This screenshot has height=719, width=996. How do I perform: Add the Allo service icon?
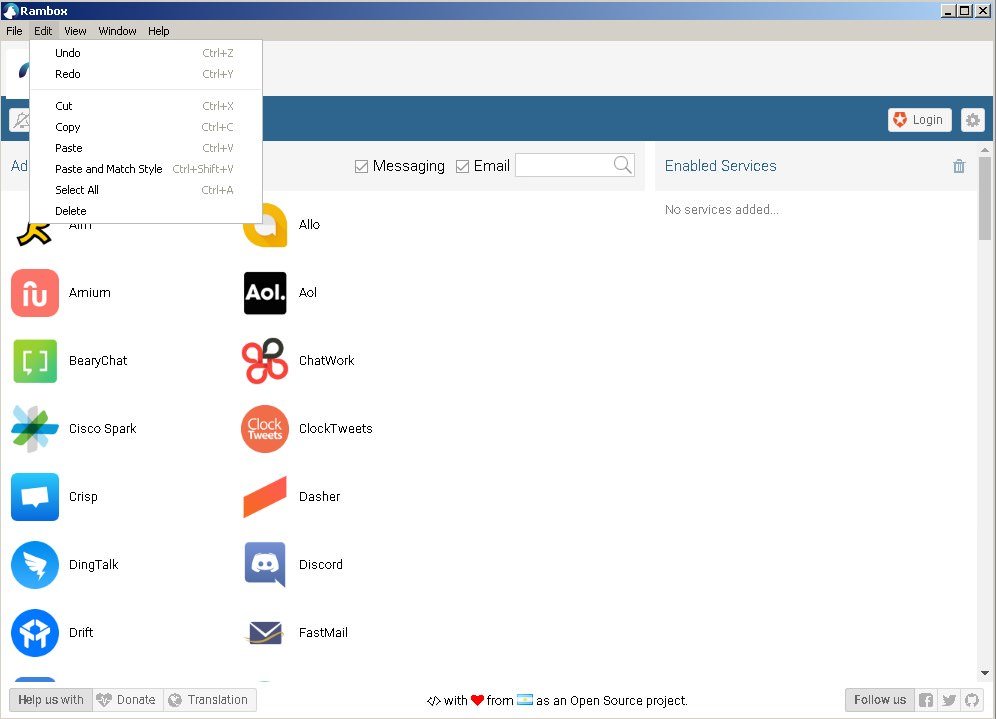pyautogui.click(x=265, y=225)
